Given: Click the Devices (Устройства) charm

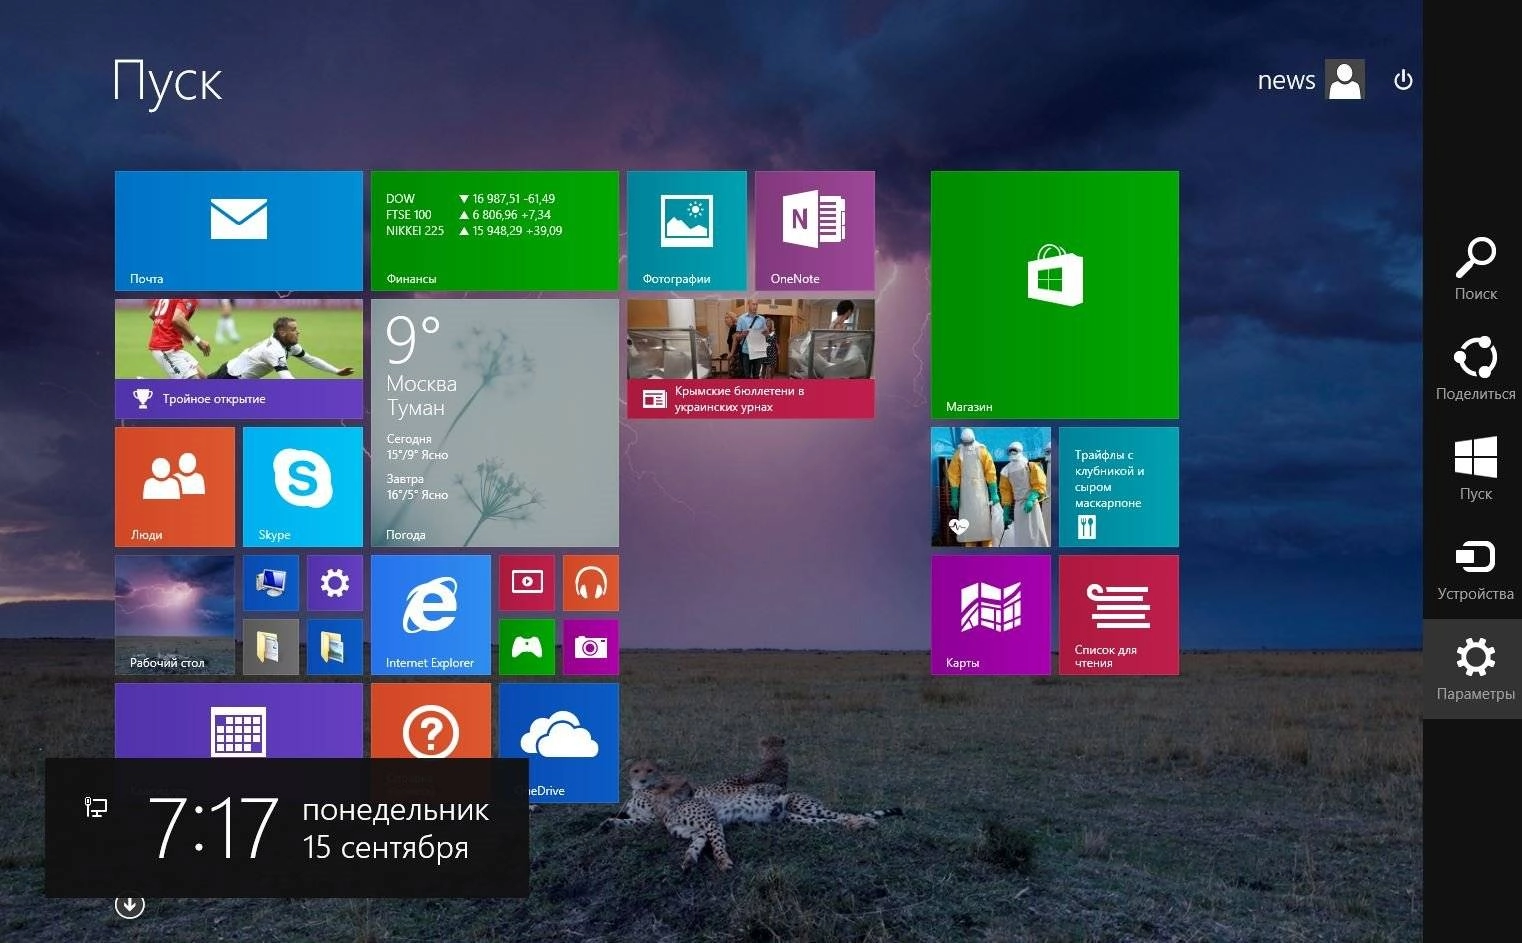Looking at the screenshot, I should pos(1475,569).
